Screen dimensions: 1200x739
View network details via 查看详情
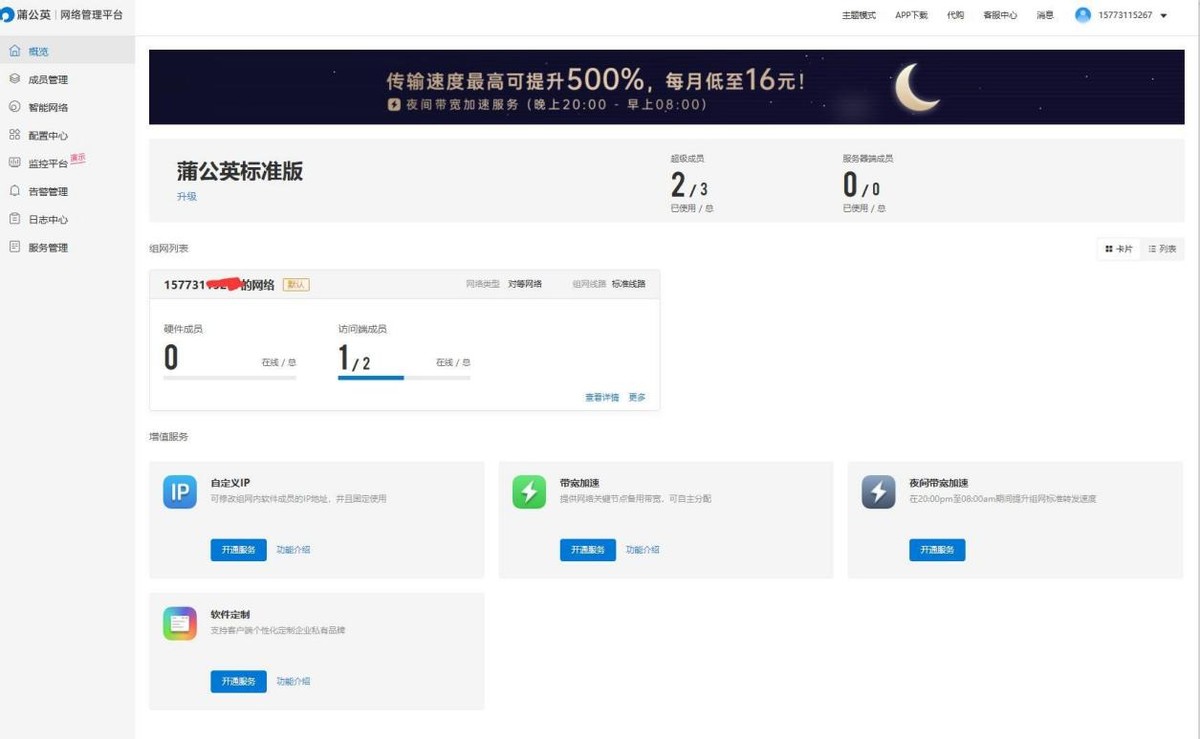point(595,396)
